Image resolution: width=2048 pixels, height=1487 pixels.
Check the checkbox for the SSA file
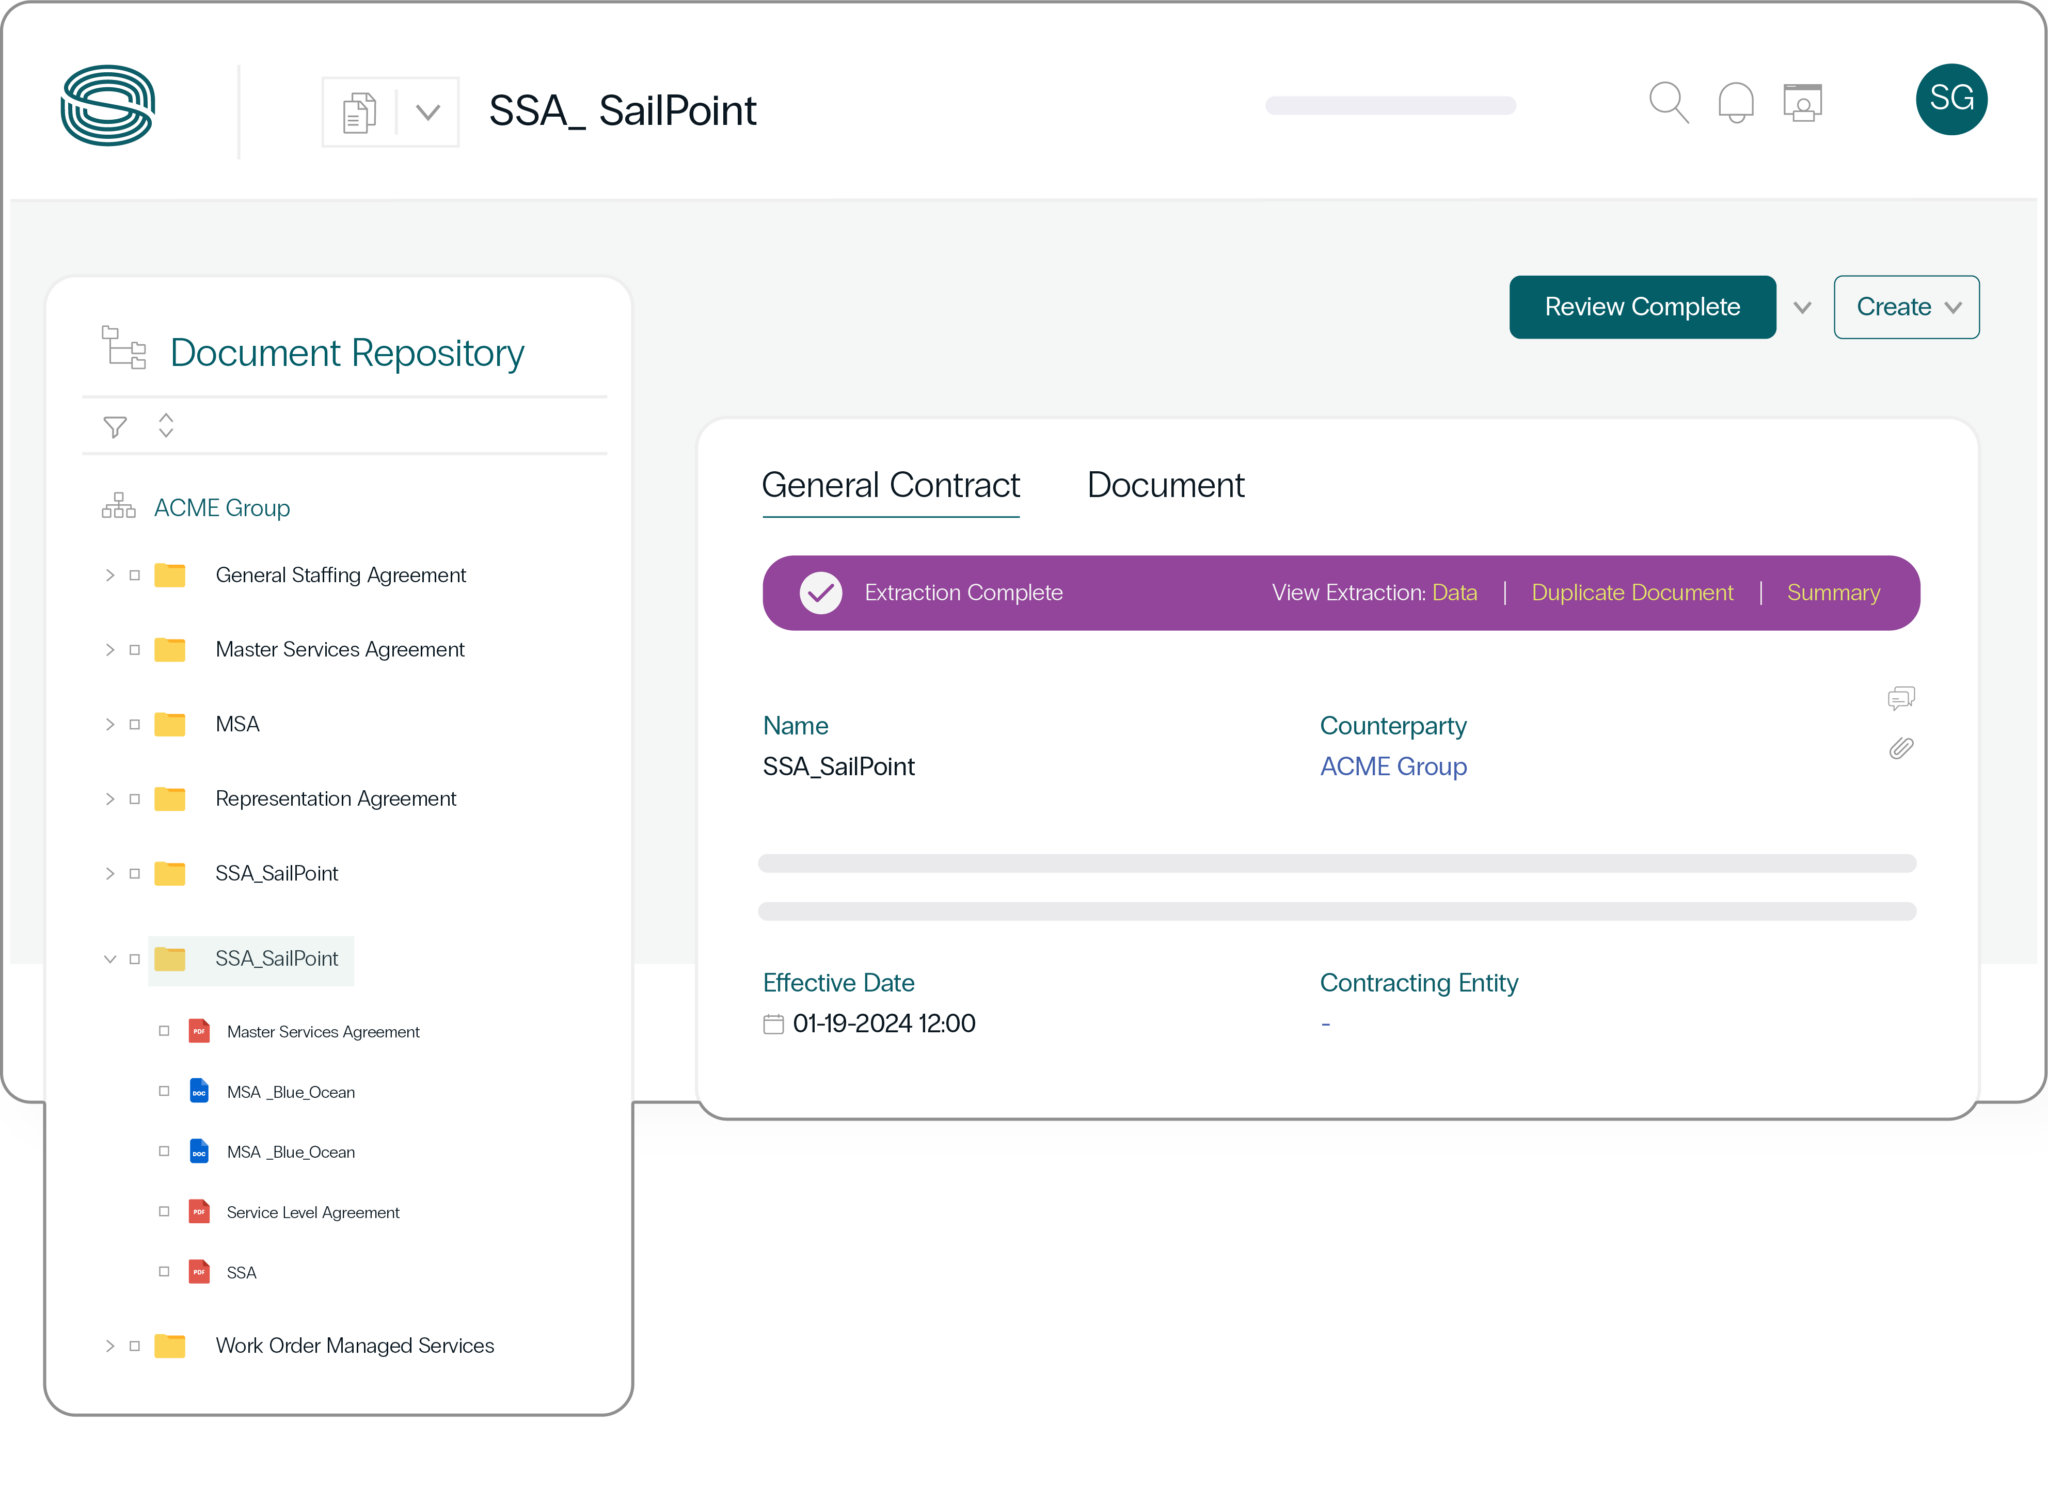165,1271
